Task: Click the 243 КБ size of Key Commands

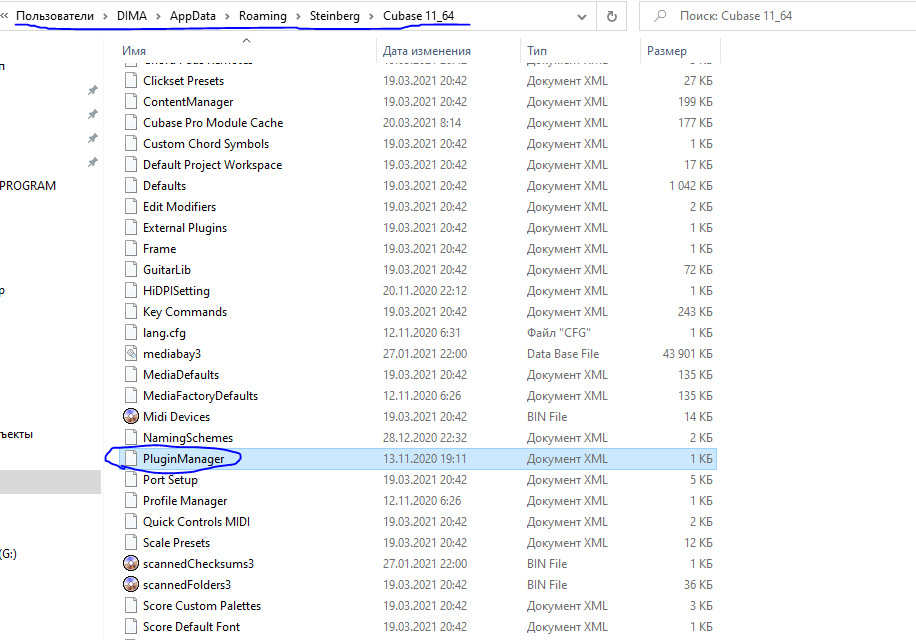Action: 695,312
